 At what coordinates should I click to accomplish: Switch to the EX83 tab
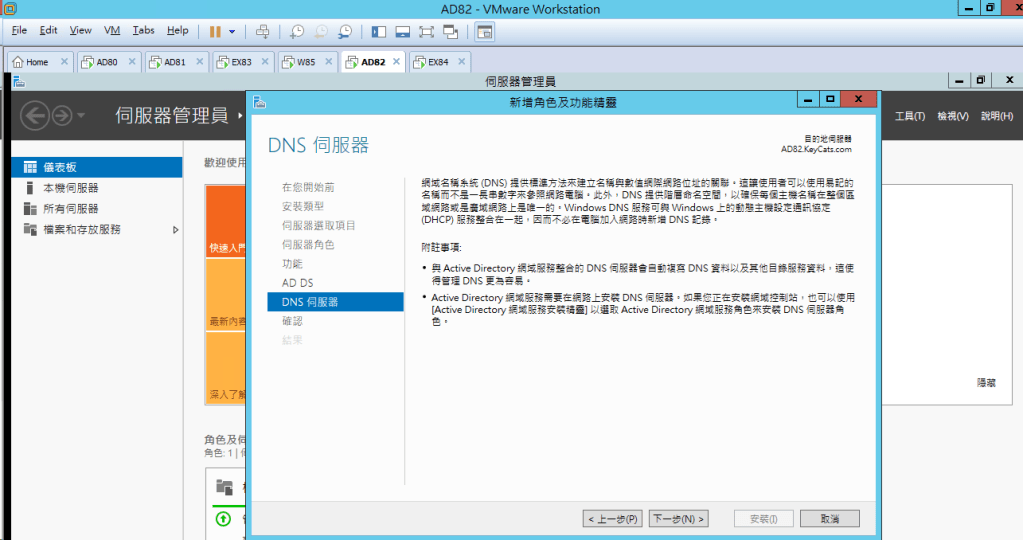pos(240,62)
